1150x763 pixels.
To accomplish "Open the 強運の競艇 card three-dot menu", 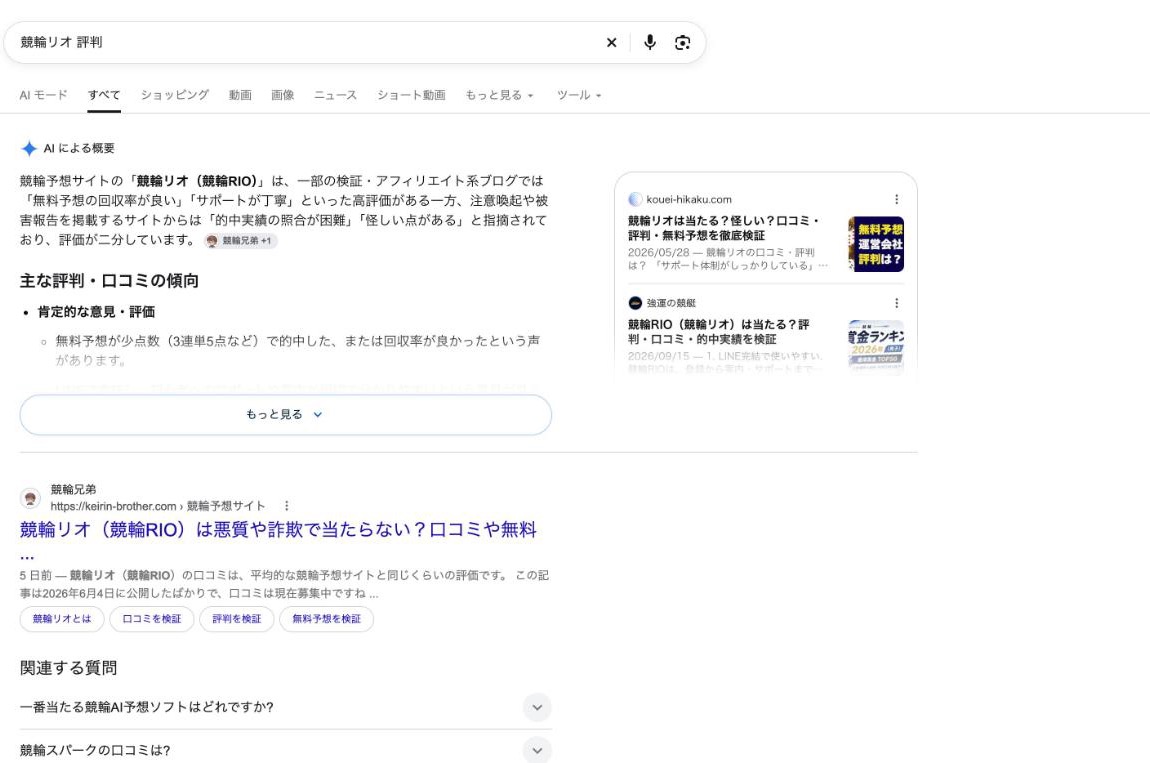I will pos(896,303).
